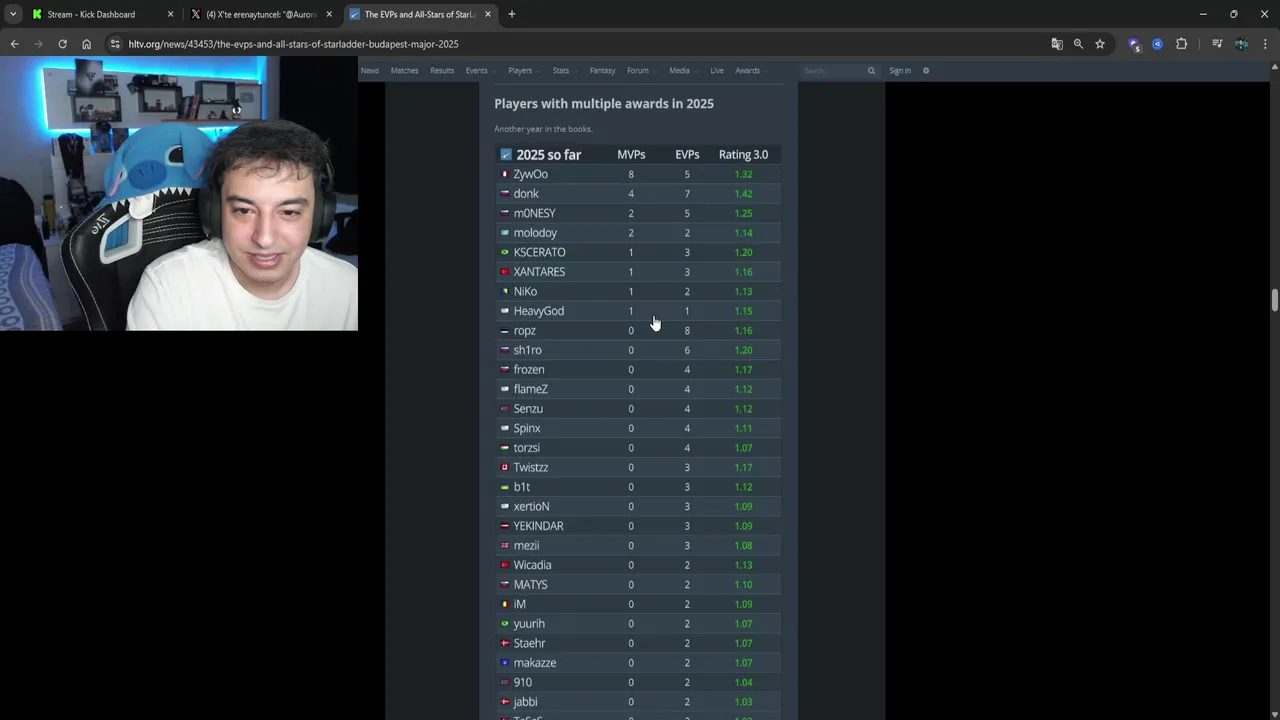Click the Rating 3.0 column header
1280x720 pixels.
click(x=743, y=155)
